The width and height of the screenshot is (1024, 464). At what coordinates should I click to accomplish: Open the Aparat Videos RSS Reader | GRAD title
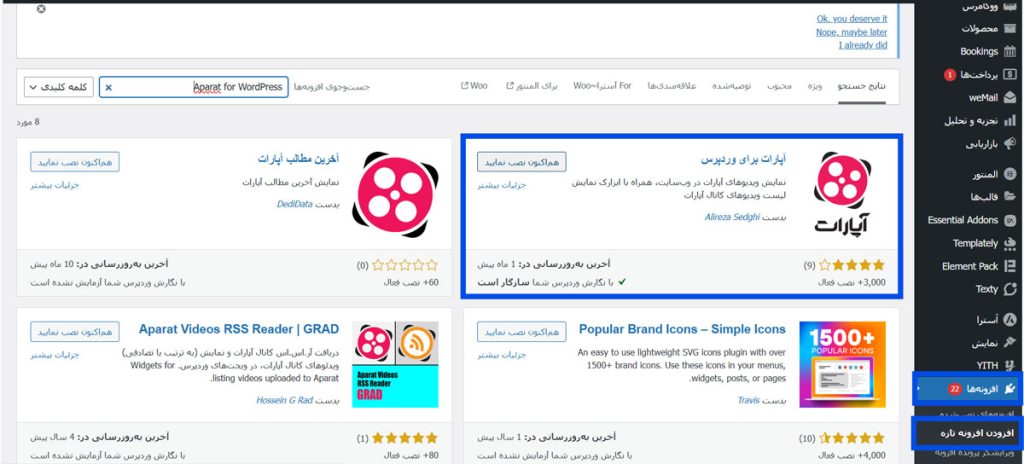[x=239, y=329]
